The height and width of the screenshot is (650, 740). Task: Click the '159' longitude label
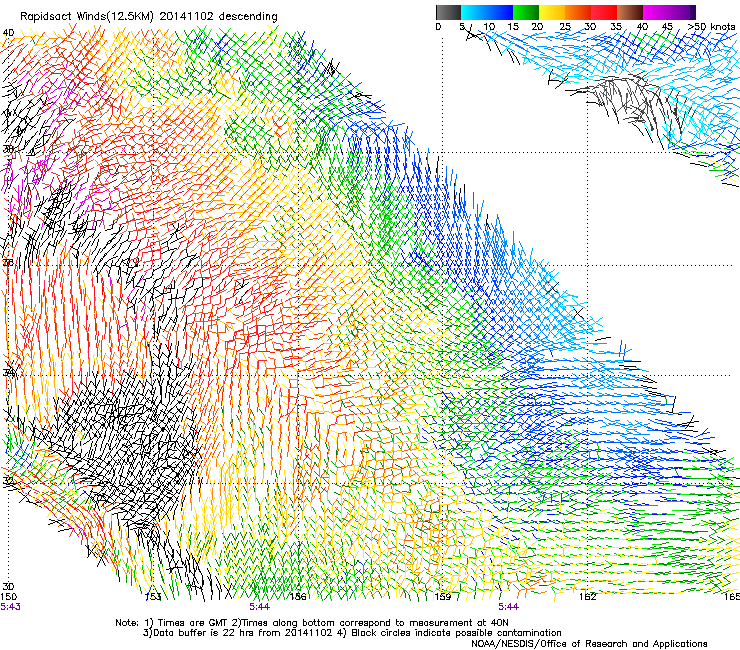pos(442,597)
